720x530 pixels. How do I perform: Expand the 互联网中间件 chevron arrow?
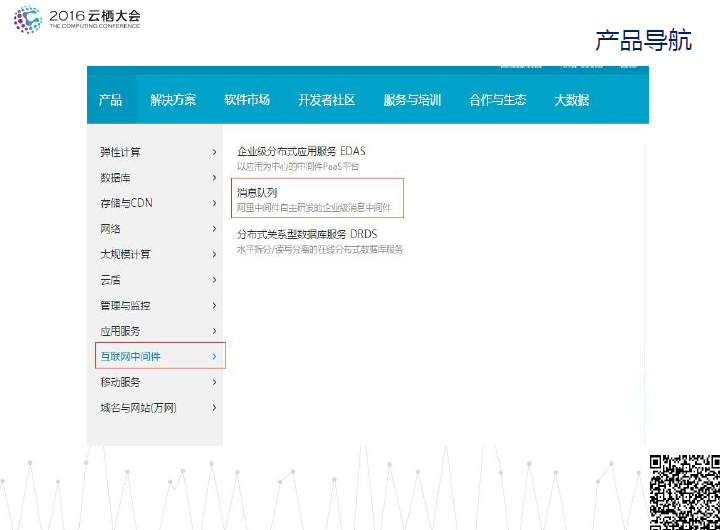pyautogui.click(x=214, y=356)
